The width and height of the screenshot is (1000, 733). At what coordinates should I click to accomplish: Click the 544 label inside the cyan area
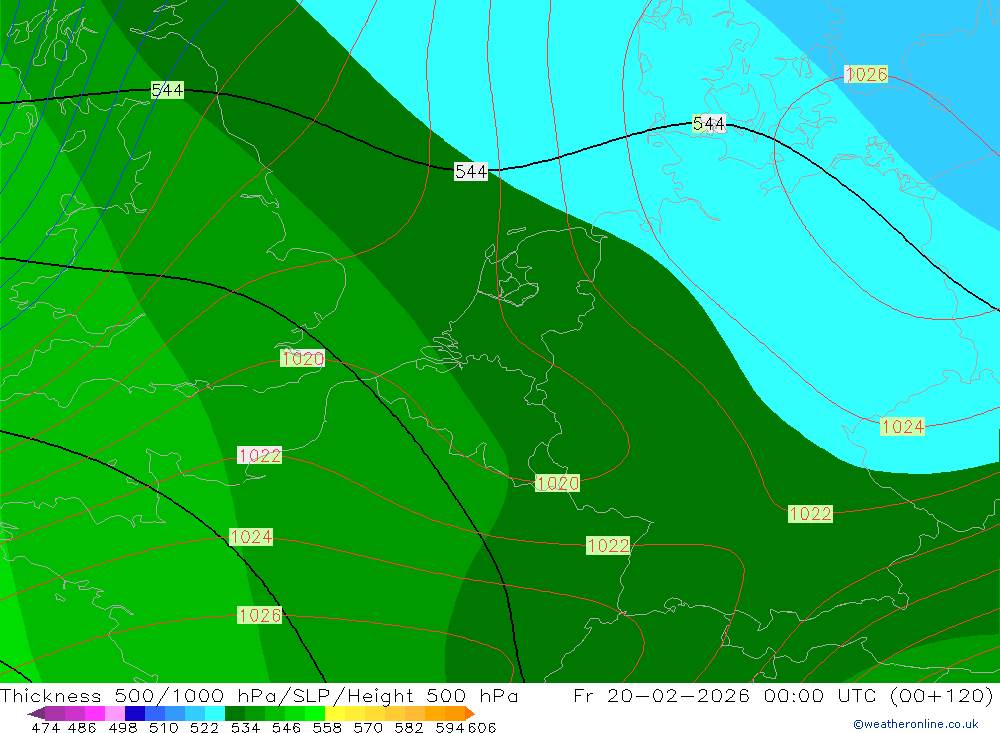pyautogui.click(x=709, y=124)
